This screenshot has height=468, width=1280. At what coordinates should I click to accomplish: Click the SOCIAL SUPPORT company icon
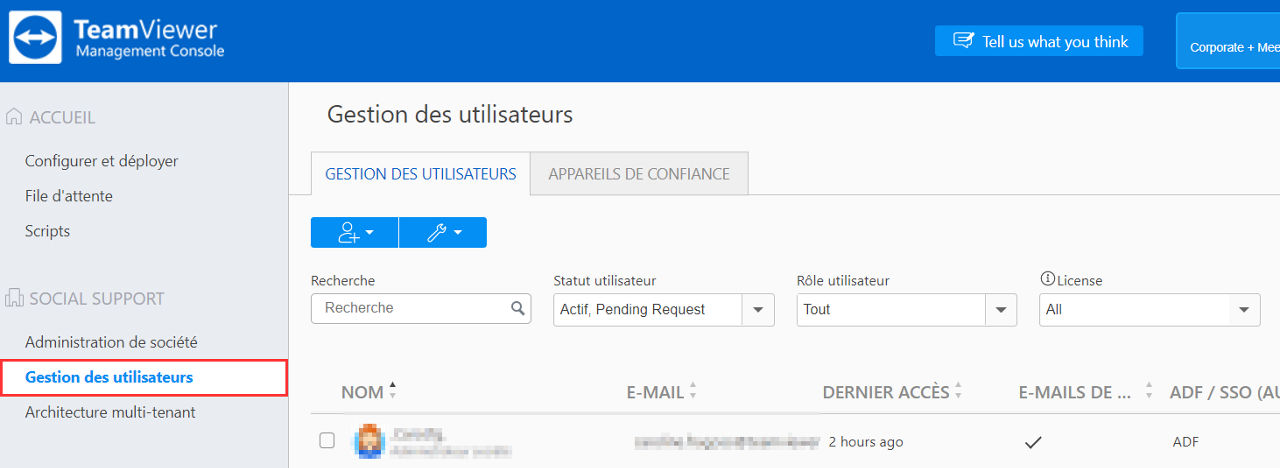pyautogui.click(x=14, y=298)
